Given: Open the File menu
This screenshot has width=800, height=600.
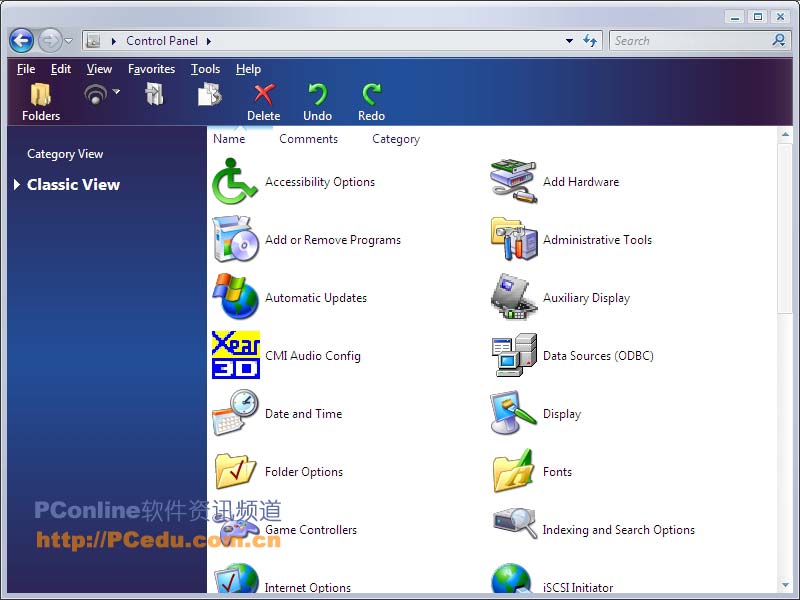Looking at the screenshot, I should (x=26, y=69).
